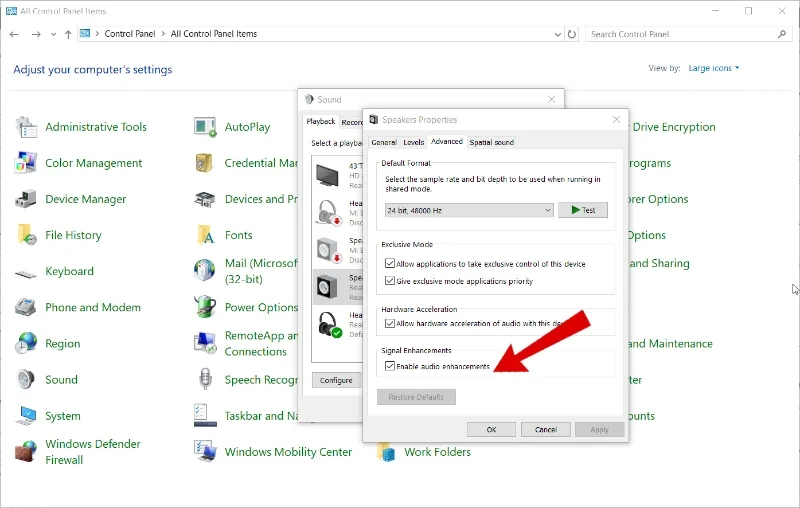Open recent locations arrow in navigation
Viewport: 800px width, 508px height.
point(53,34)
